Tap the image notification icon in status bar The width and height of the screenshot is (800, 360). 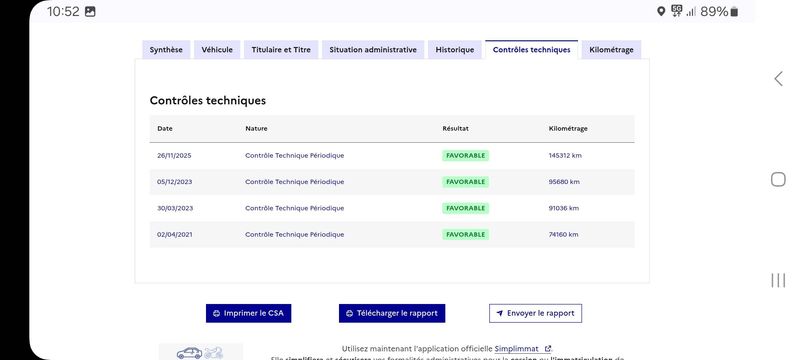coord(90,11)
